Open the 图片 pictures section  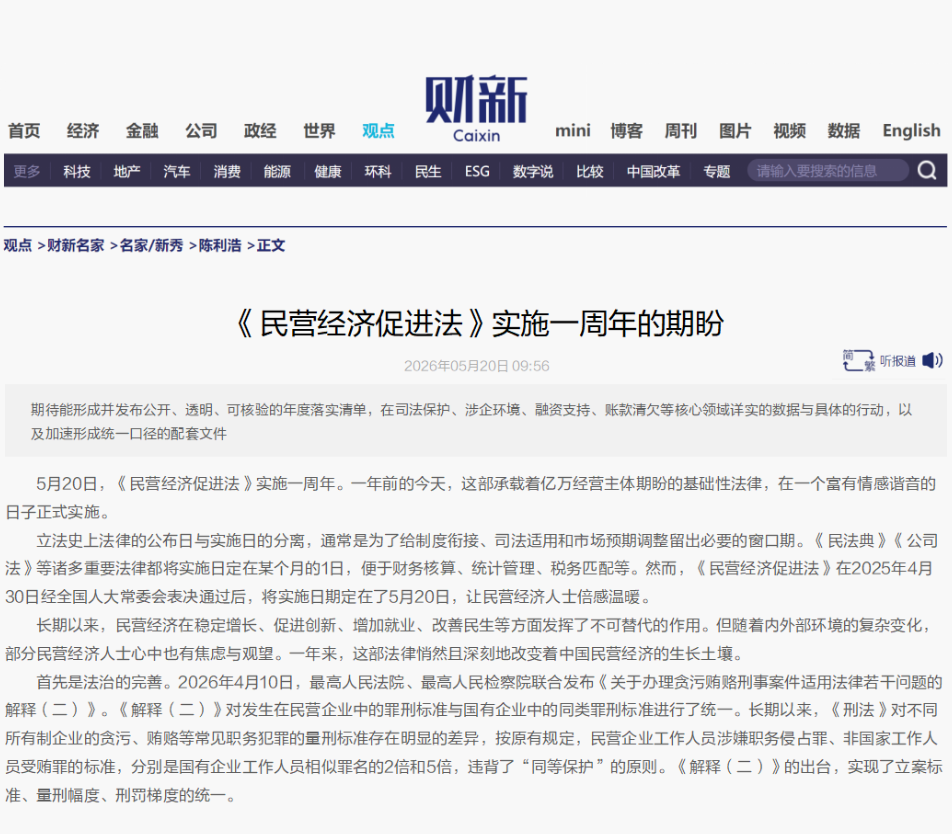tap(735, 131)
